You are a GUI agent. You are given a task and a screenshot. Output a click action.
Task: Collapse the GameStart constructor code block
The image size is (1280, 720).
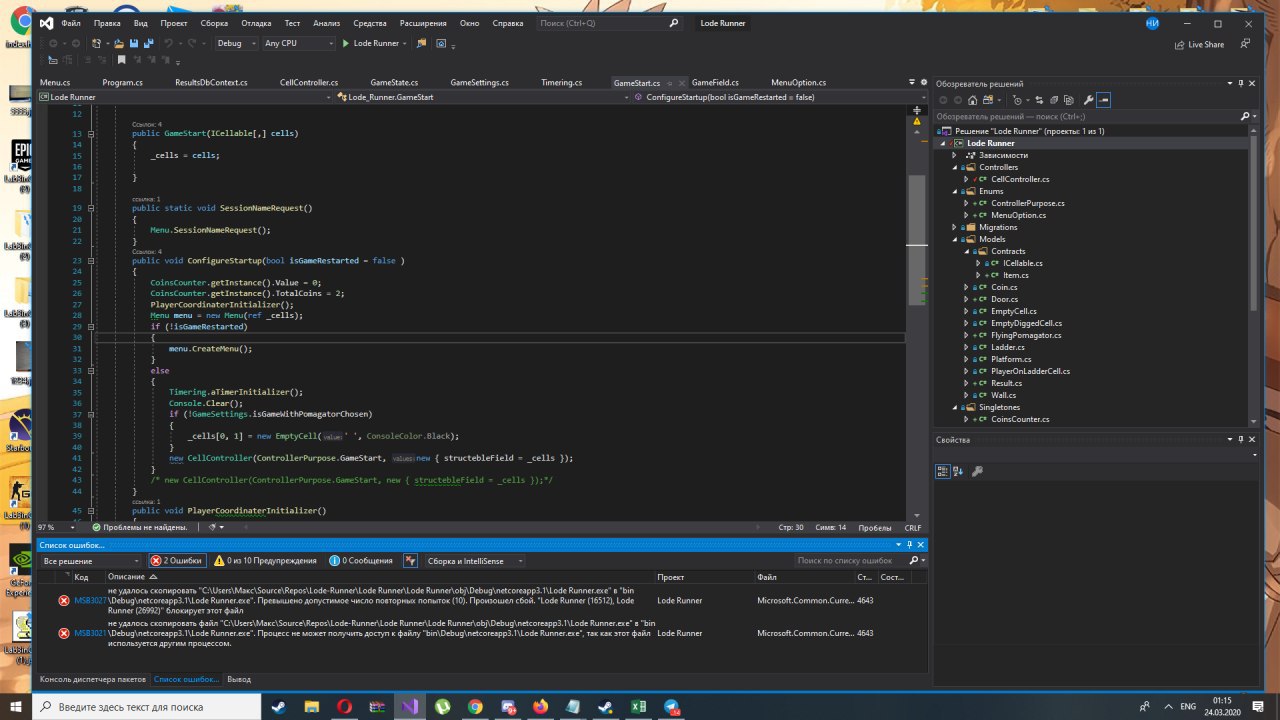90,133
